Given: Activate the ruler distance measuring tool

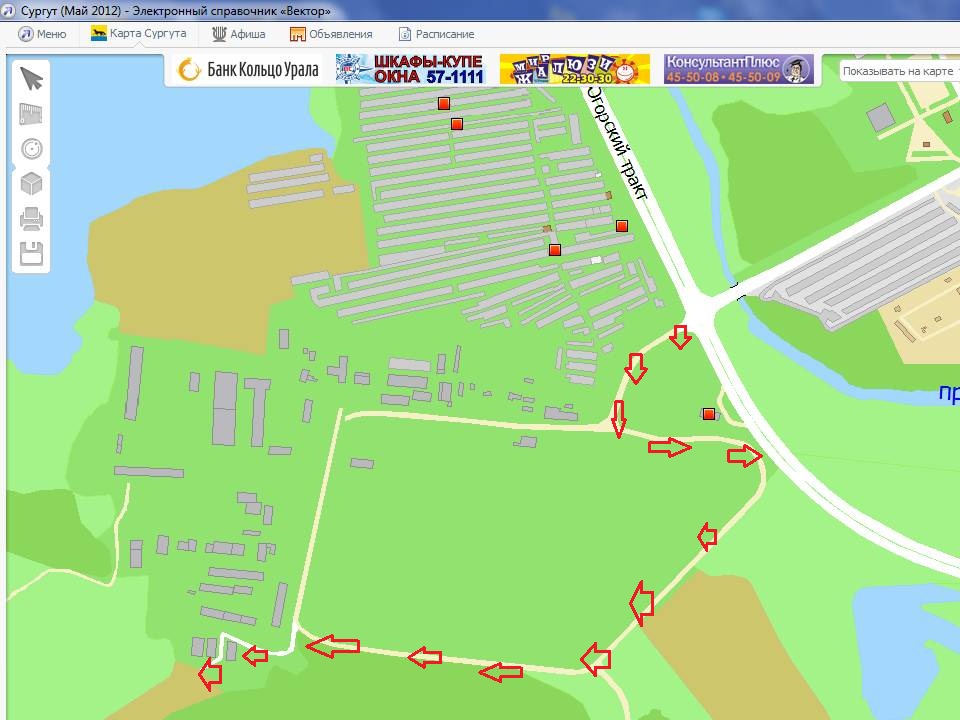Looking at the screenshot, I should (31, 114).
